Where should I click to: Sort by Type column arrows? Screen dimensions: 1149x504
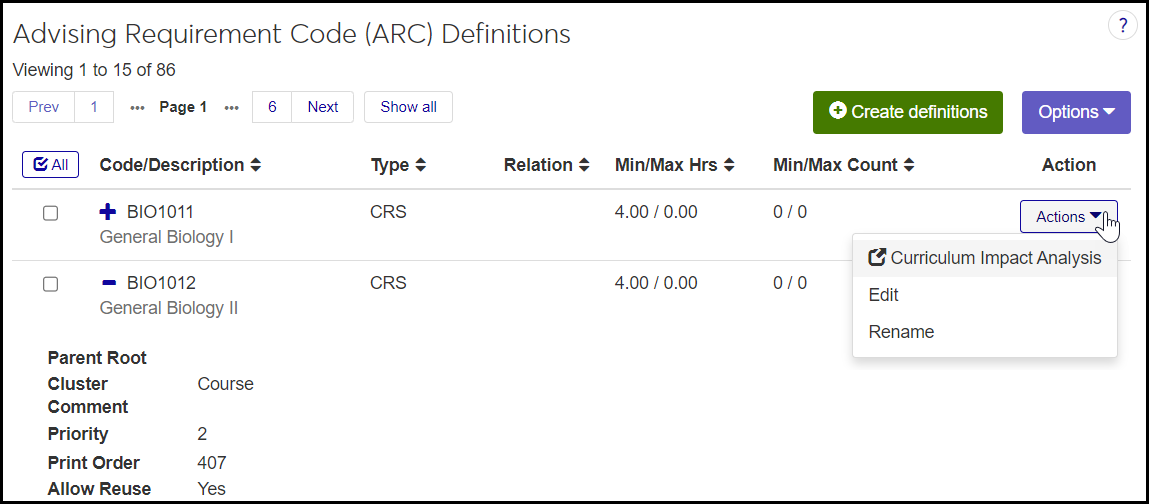[420, 165]
